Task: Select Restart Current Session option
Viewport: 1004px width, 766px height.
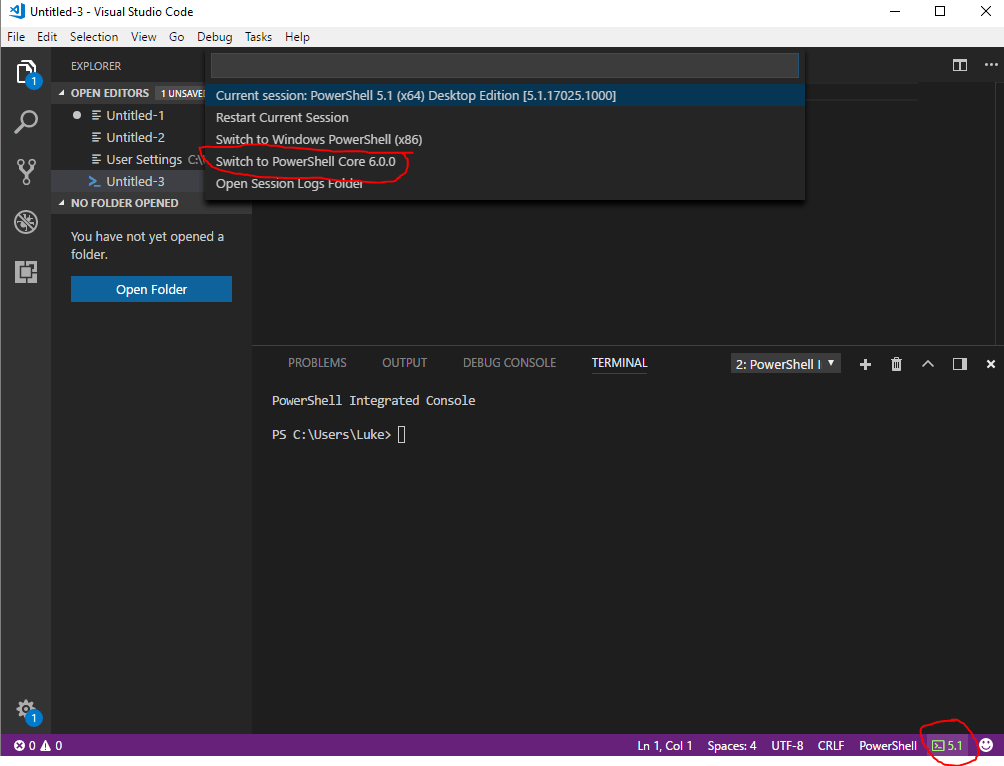Action: pos(505,118)
